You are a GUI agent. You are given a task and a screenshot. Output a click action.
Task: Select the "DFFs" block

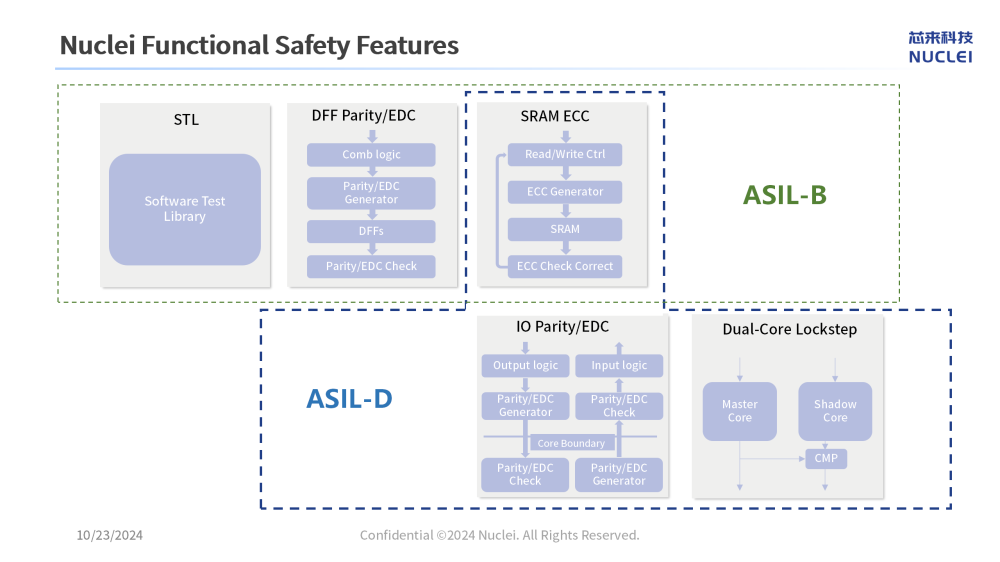point(371,231)
